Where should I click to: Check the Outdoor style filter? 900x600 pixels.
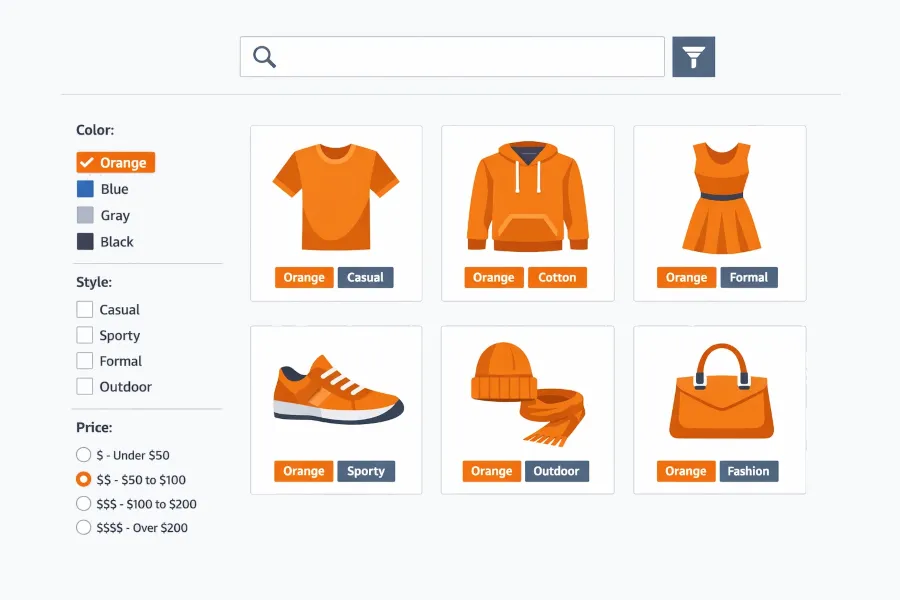(x=84, y=387)
